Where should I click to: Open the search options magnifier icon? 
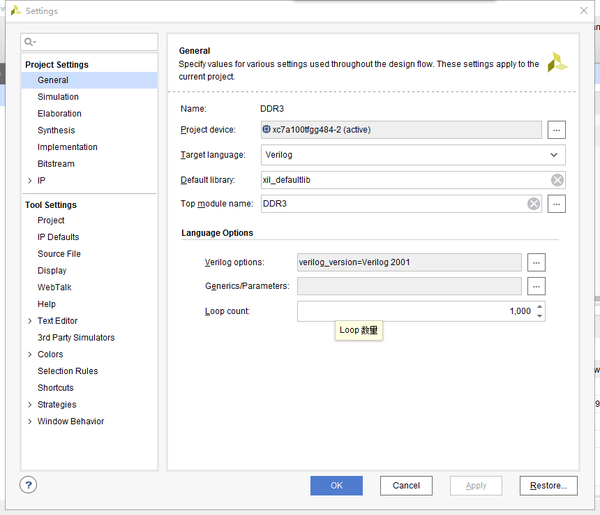pos(30,42)
